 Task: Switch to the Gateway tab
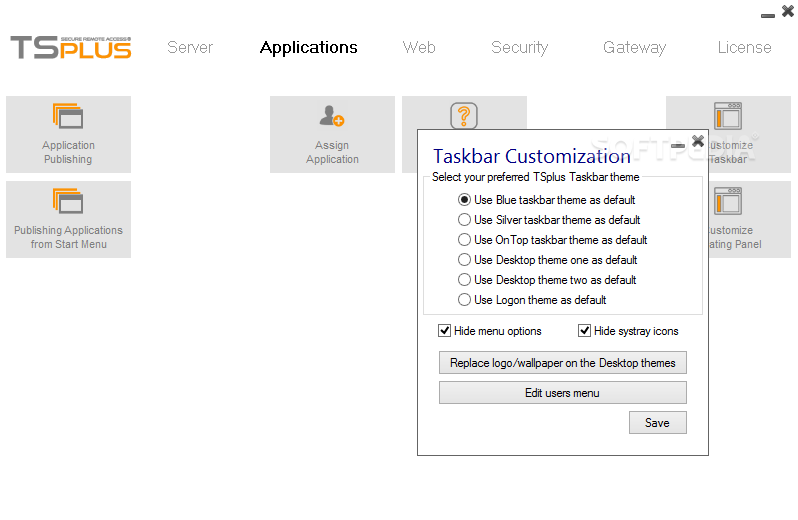pyautogui.click(x=635, y=47)
